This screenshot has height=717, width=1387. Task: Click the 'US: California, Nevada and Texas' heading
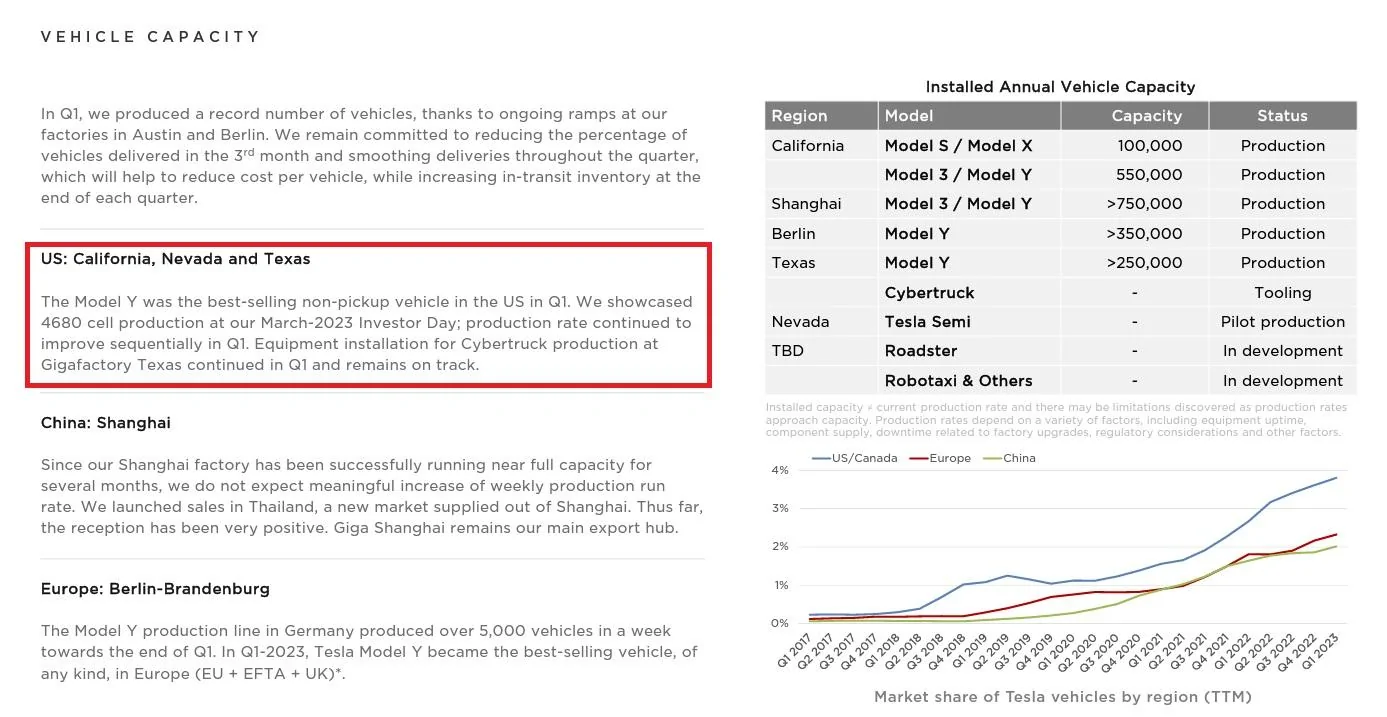tap(176, 259)
